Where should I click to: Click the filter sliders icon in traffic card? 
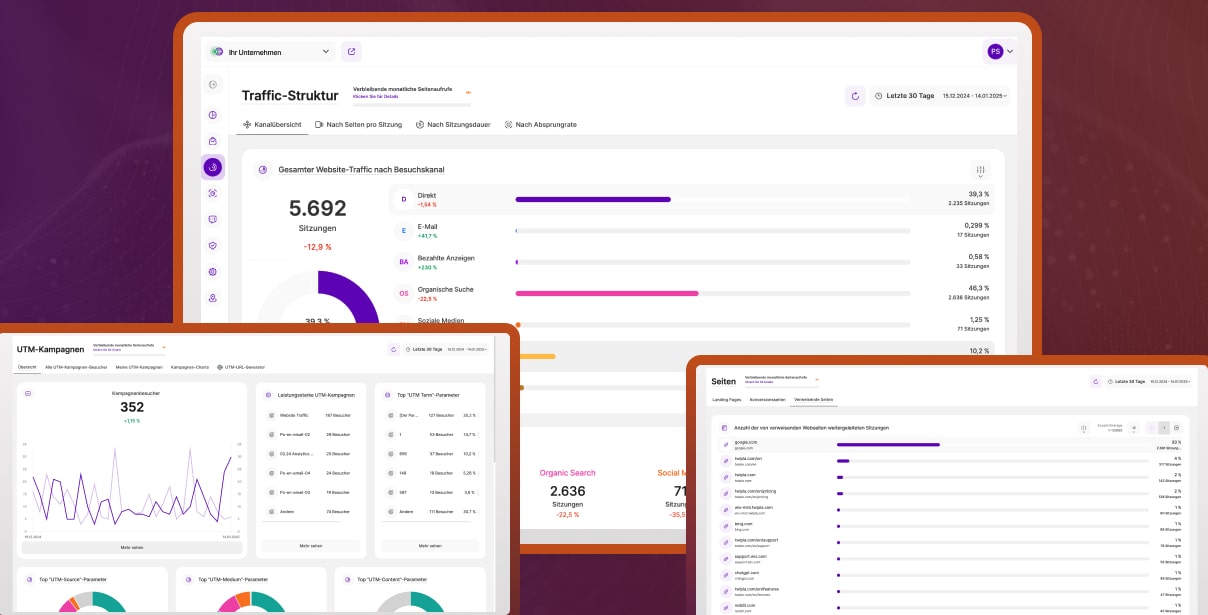(979, 171)
